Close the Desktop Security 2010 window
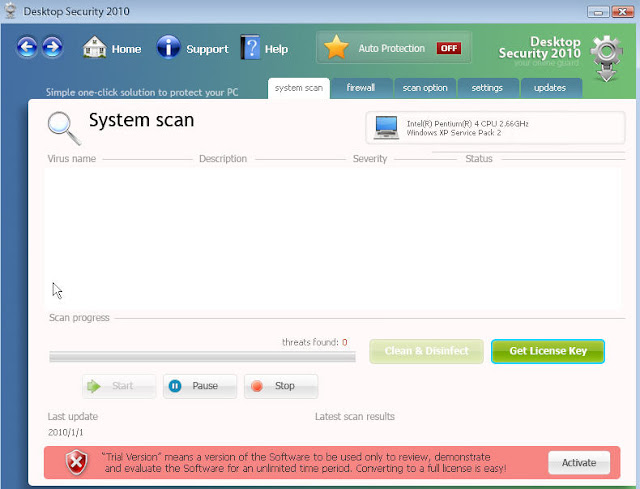 pyautogui.click(x=622, y=12)
